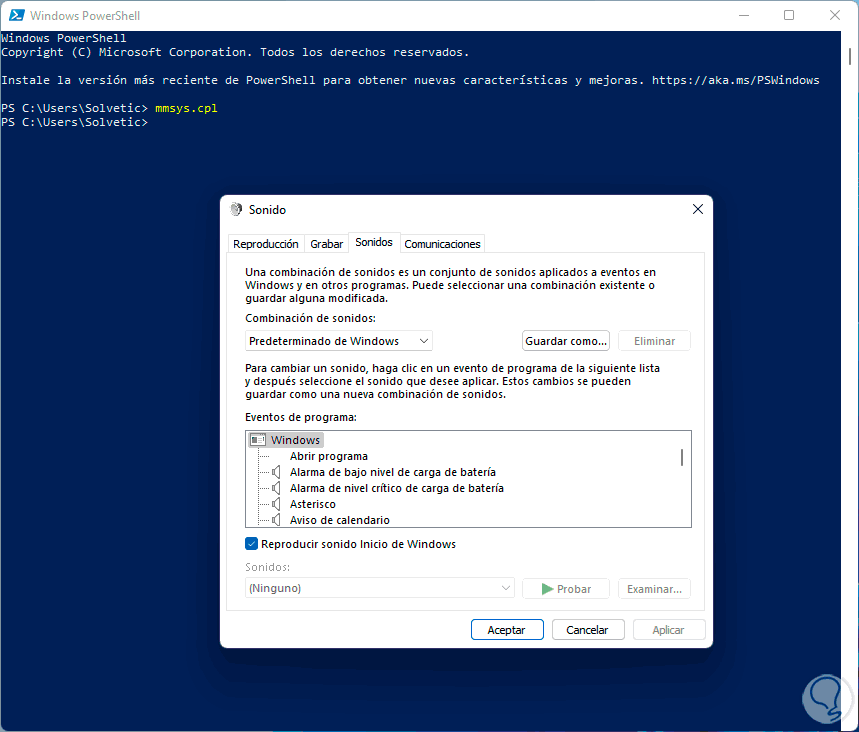Click the Windows program events icon

pos(257,440)
